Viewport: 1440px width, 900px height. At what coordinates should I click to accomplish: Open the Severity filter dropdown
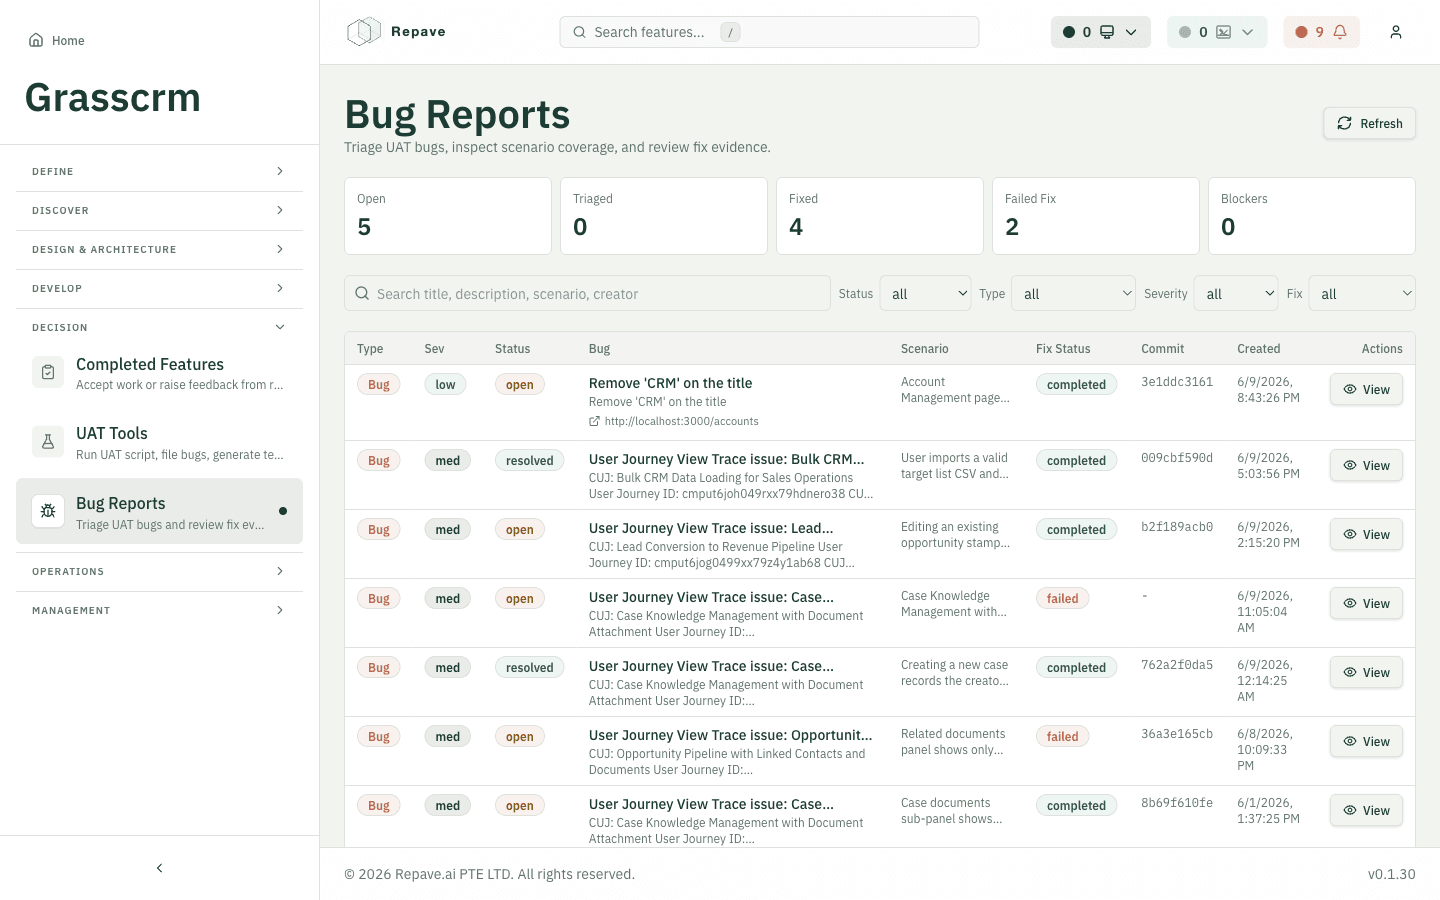click(x=1236, y=294)
